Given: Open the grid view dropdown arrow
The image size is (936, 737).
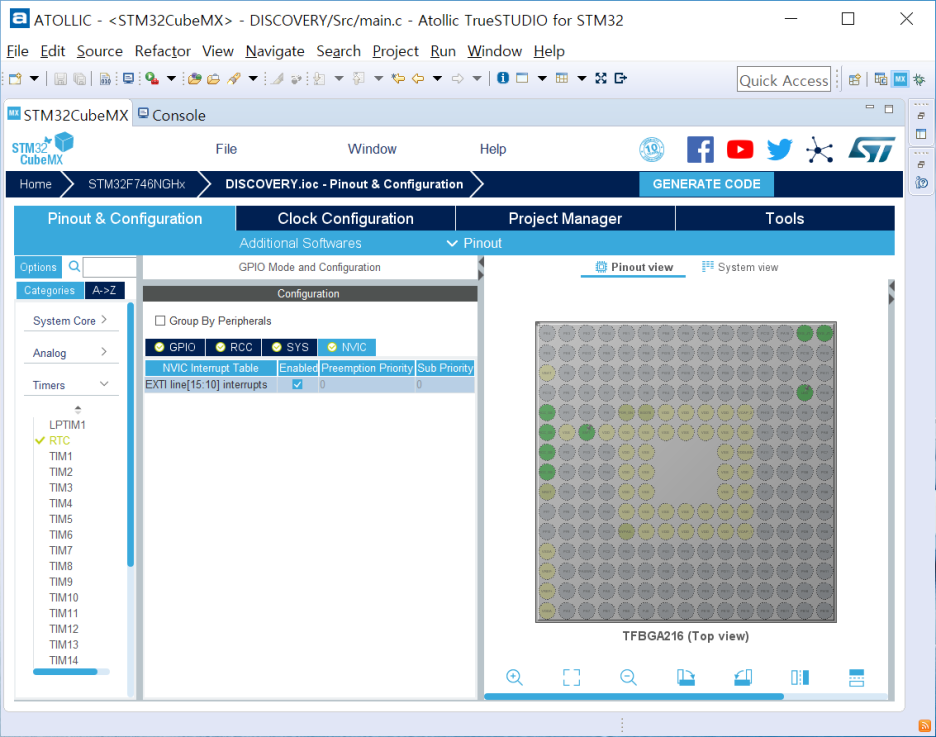Looking at the screenshot, I should coord(582,78).
